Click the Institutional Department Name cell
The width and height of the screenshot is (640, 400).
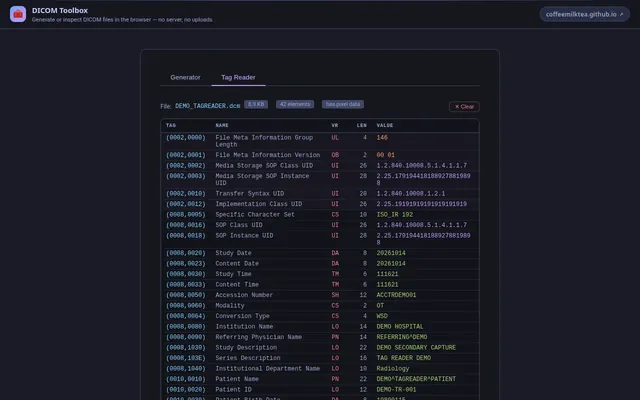pos(268,369)
